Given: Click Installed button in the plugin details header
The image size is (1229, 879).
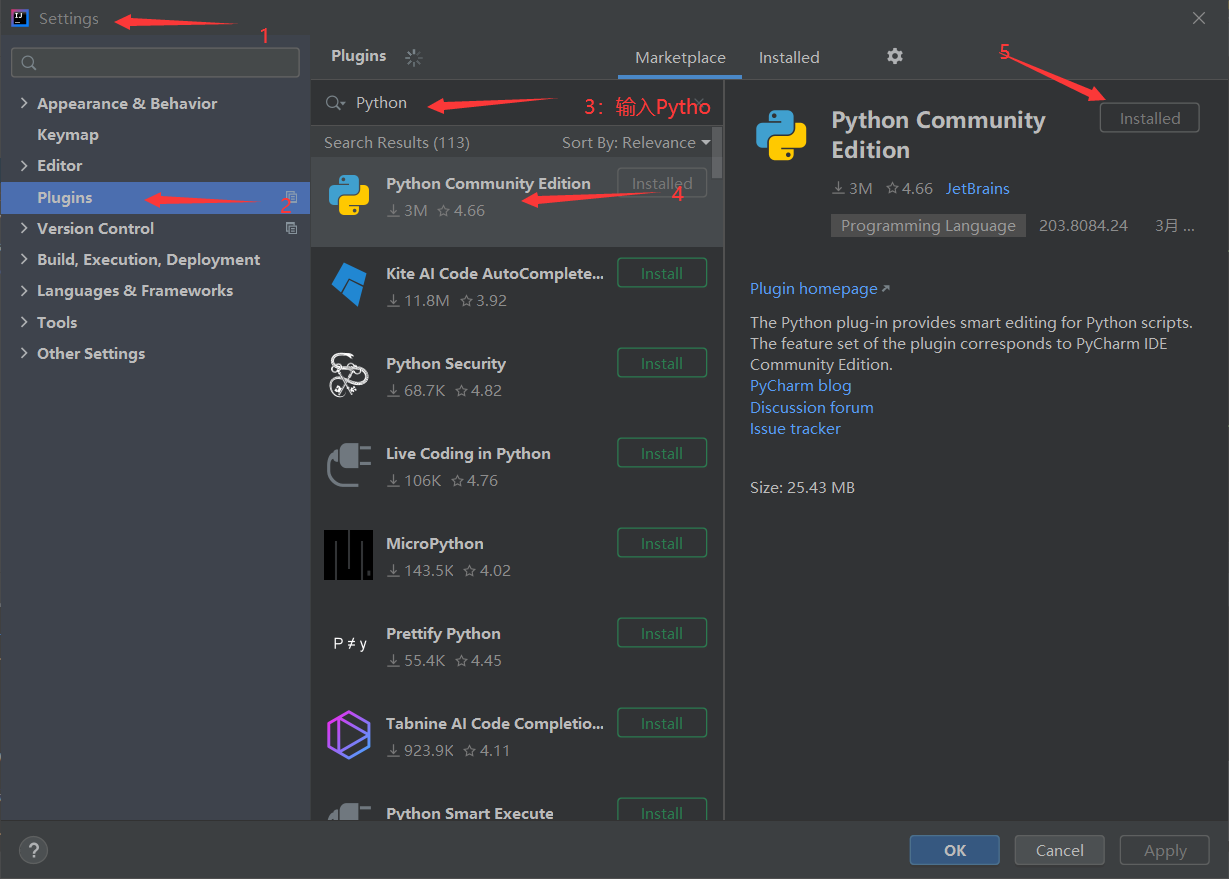Looking at the screenshot, I should pyautogui.click(x=1149, y=118).
